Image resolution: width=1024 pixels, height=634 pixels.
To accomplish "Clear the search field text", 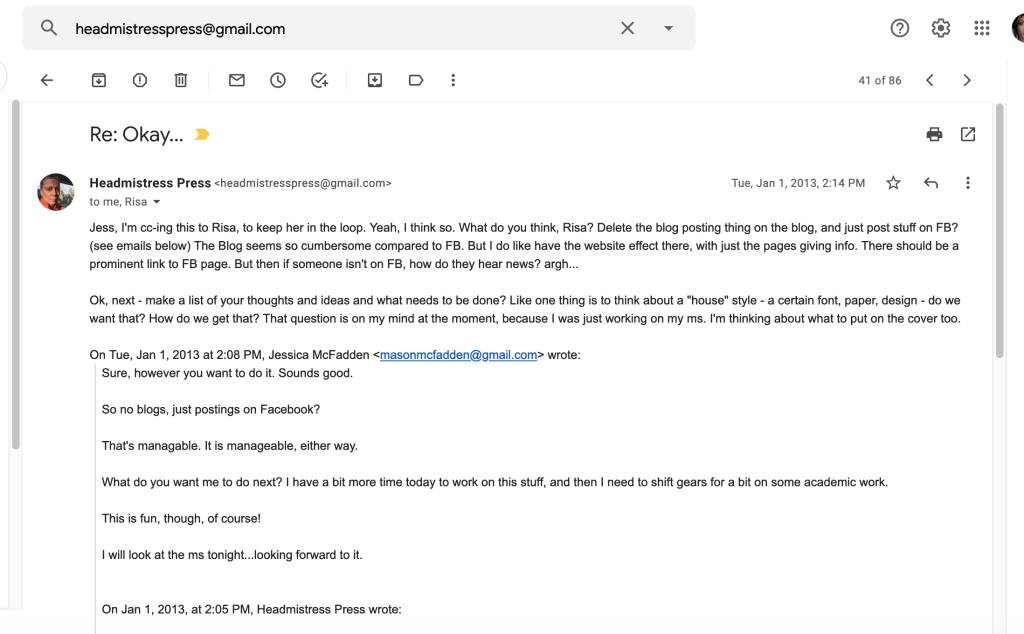I will 627,28.
